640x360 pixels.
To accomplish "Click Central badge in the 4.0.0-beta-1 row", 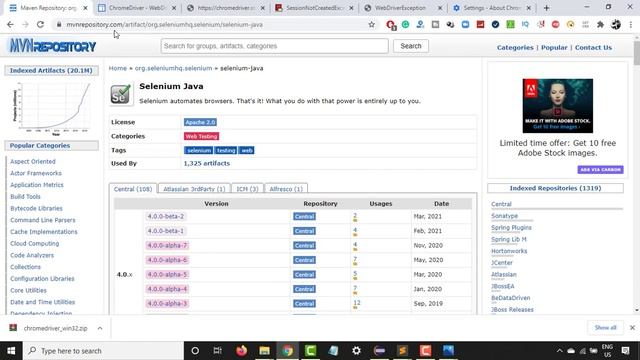I will (x=304, y=231).
